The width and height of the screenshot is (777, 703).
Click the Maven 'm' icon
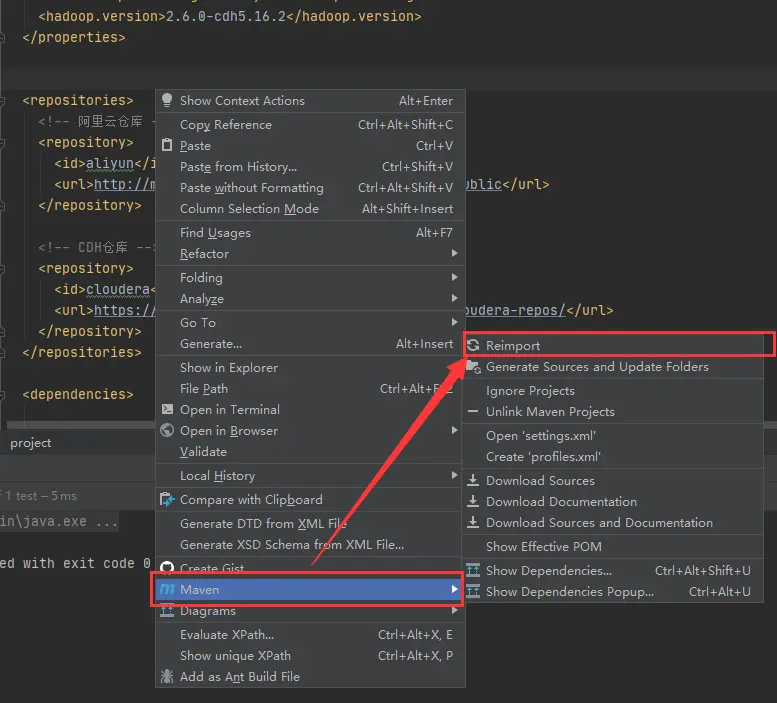(167, 590)
